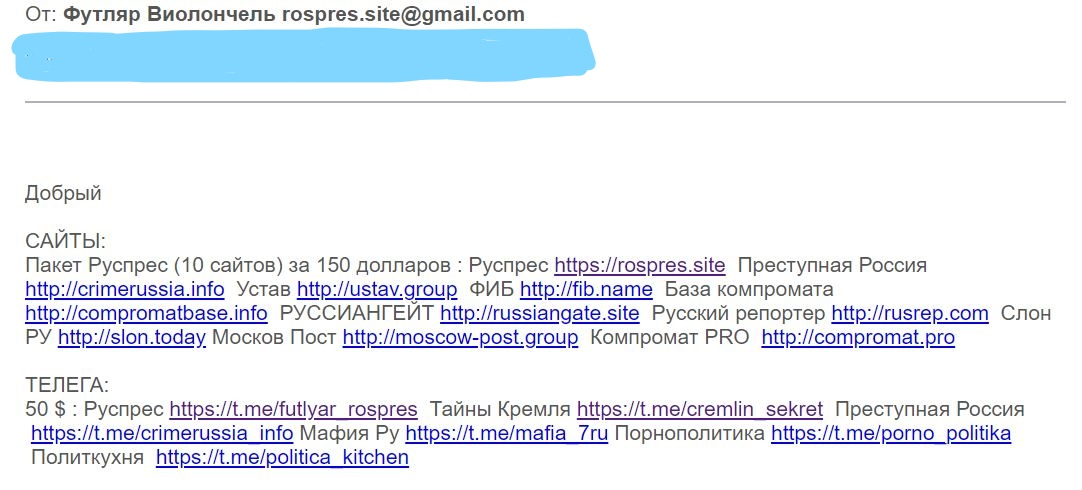Follow the t.me/crimerussia_info Telegram link
The width and height of the screenshot is (1082, 490).
point(162,433)
